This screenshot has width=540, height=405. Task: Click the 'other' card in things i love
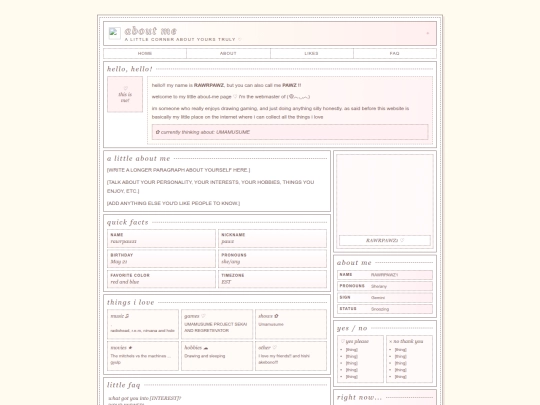tap(291, 356)
